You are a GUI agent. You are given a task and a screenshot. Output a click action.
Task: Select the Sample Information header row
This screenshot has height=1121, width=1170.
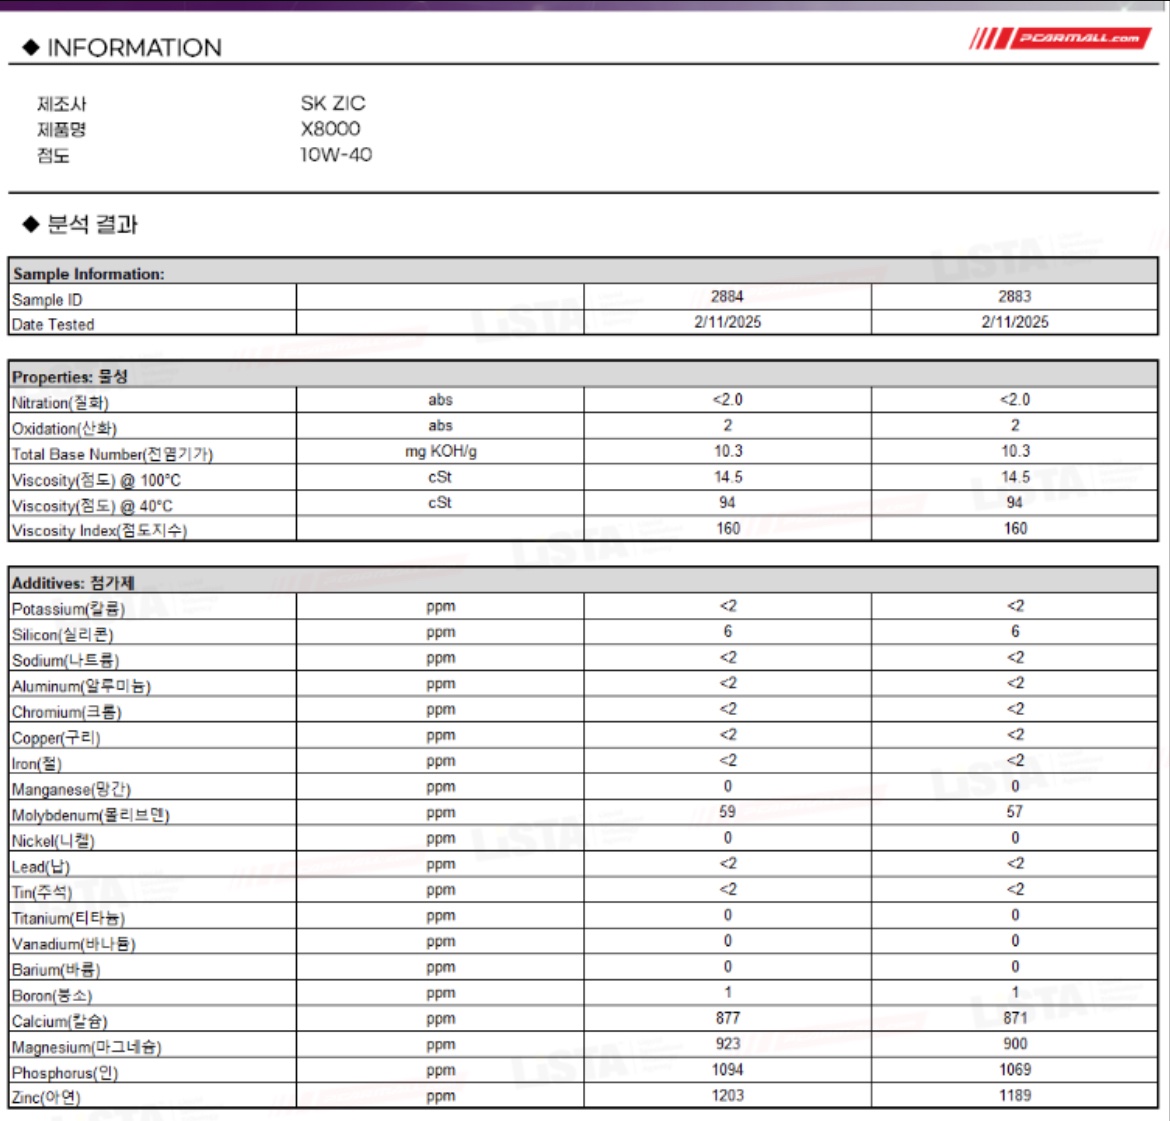[x=584, y=272]
